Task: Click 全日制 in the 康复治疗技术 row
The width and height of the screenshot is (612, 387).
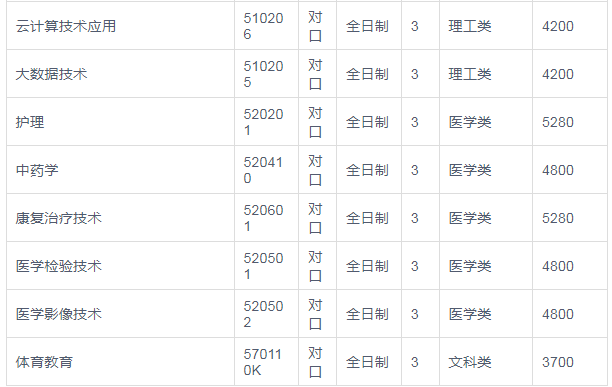Action: [367, 218]
